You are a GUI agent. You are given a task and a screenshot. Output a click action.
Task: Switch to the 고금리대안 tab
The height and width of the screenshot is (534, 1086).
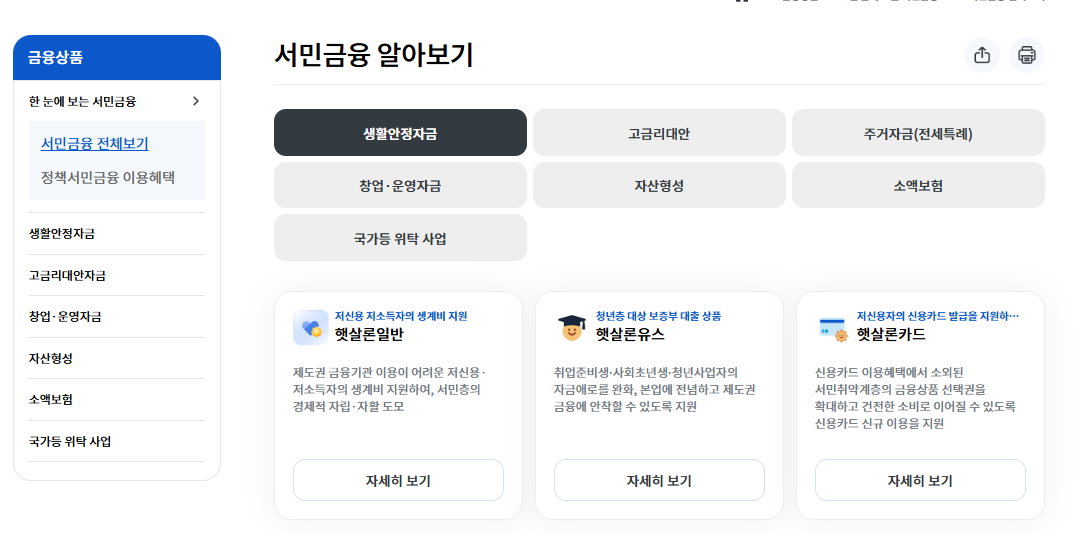[x=659, y=133]
